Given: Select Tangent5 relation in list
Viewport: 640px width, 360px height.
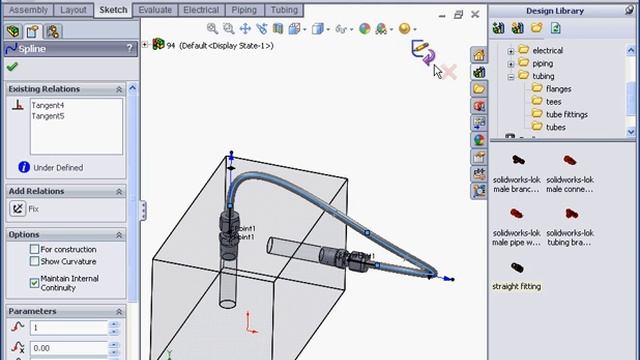Looking at the screenshot, I should click(48, 116).
